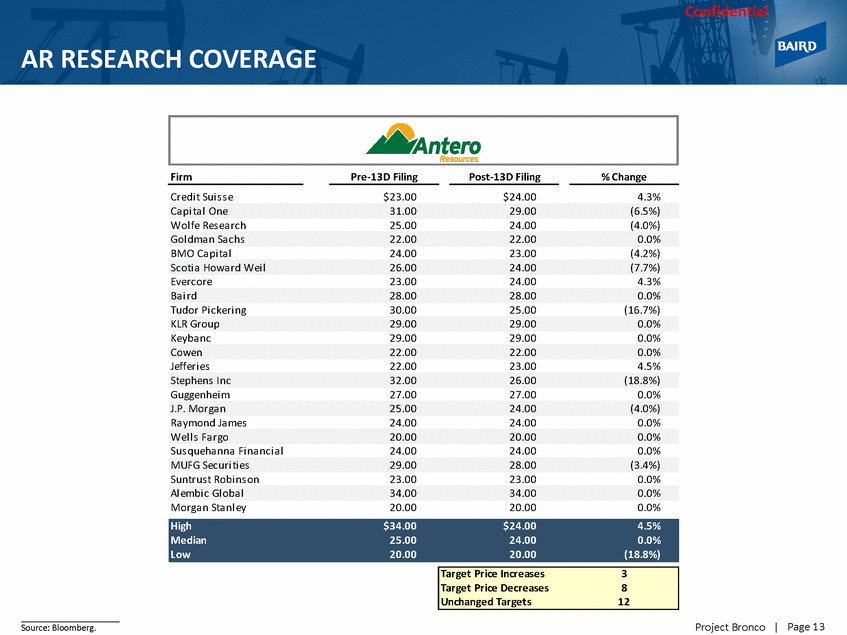The image size is (847, 635).
Task: Click Low row % change (18.8%)
Action: click(642, 555)
